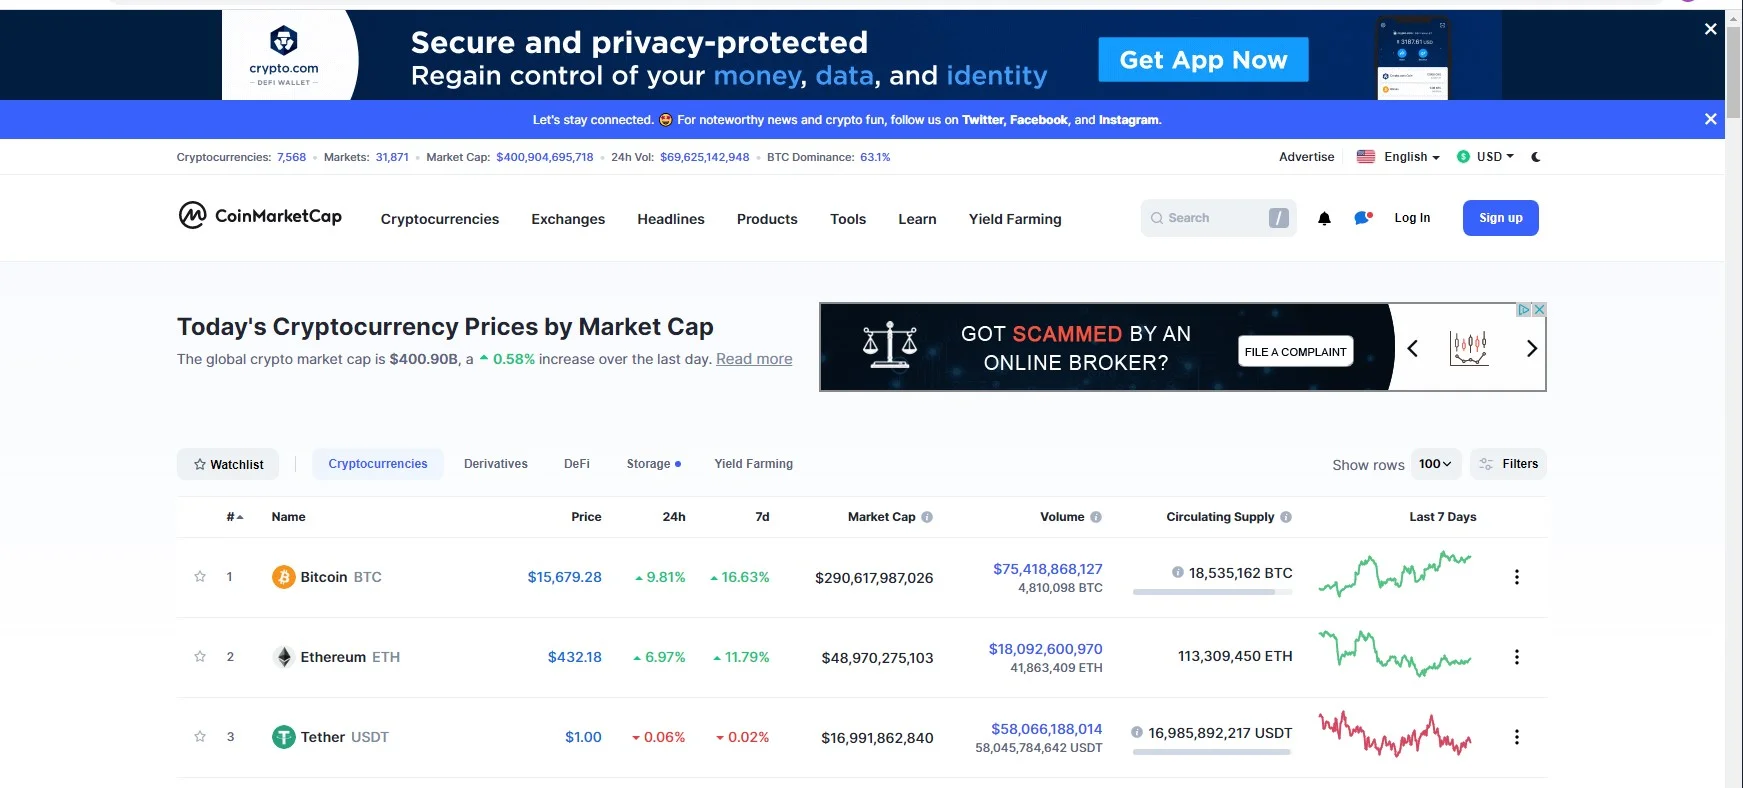Open Tether row three-dot menu
This screenshot has height=788, width=1743.
[1517, 737]
